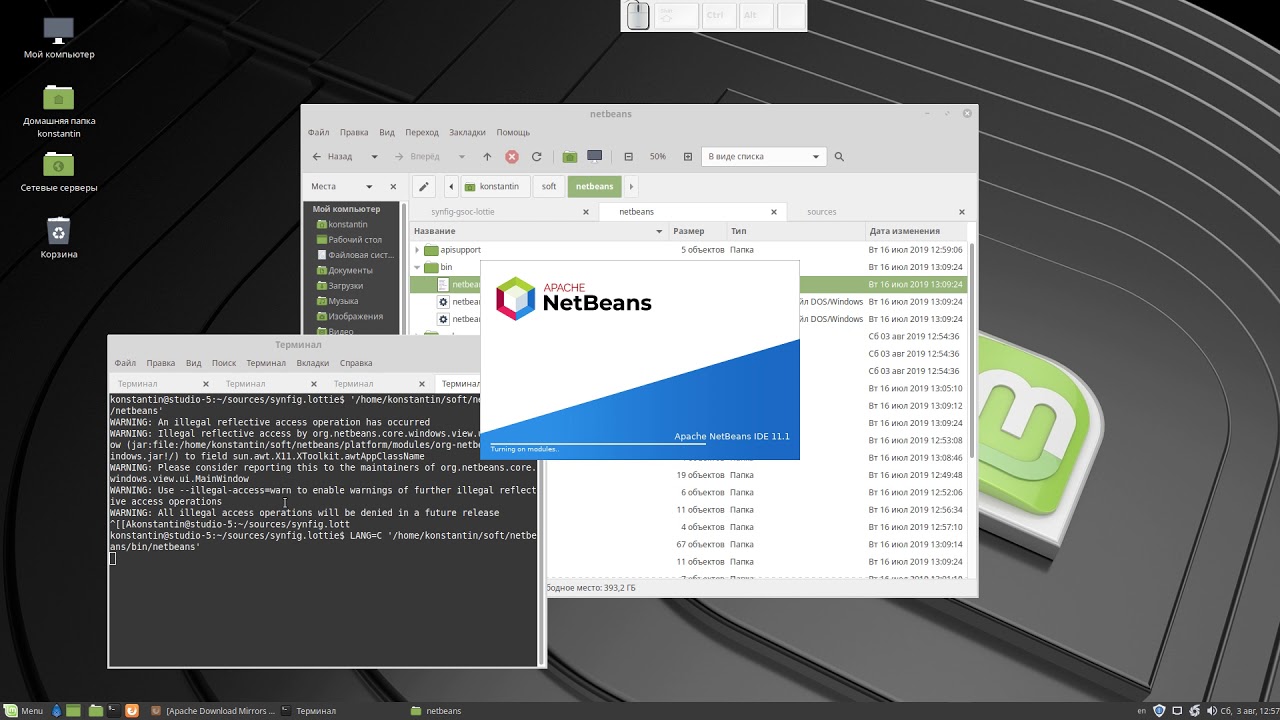
Task: Open Правка menu in file manager
Action: click(x=354, y=132)
